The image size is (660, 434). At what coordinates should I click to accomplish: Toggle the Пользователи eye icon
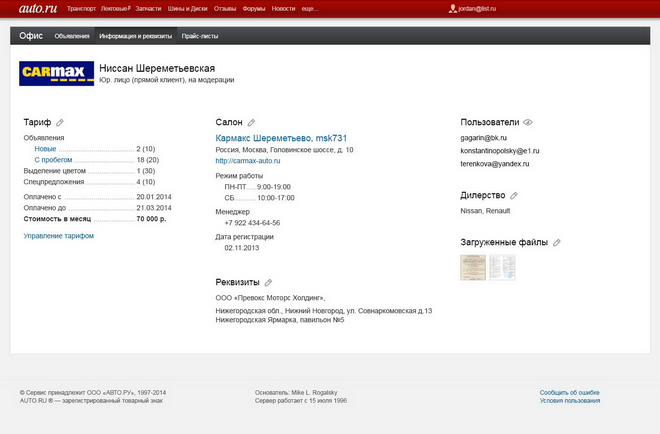click(x=528, y=122)
